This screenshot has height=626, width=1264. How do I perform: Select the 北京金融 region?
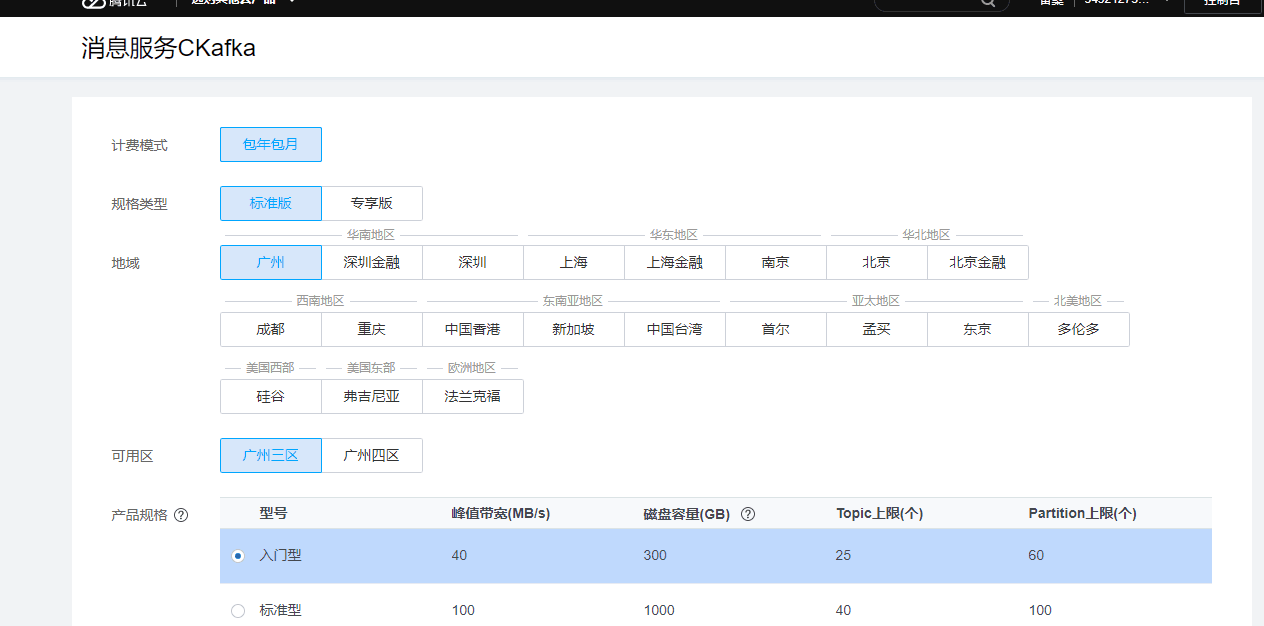click(978, 262)
